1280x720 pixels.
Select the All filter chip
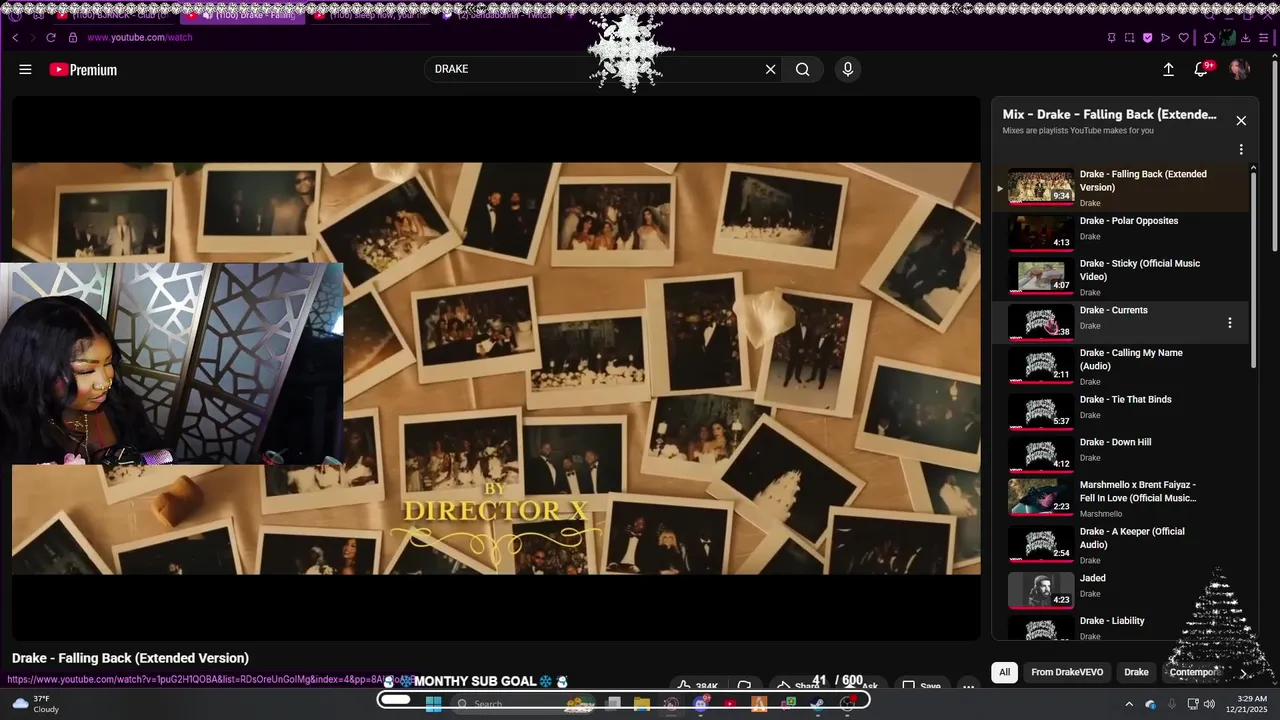[1004, 672]
